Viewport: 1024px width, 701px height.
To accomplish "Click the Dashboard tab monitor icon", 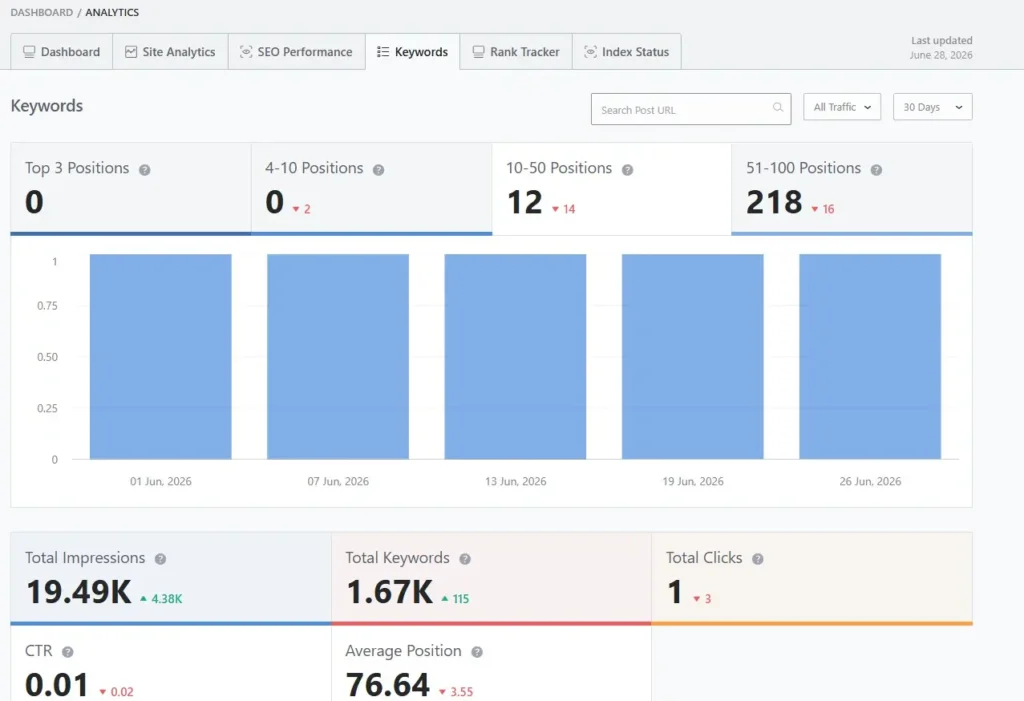I will 29,52.
